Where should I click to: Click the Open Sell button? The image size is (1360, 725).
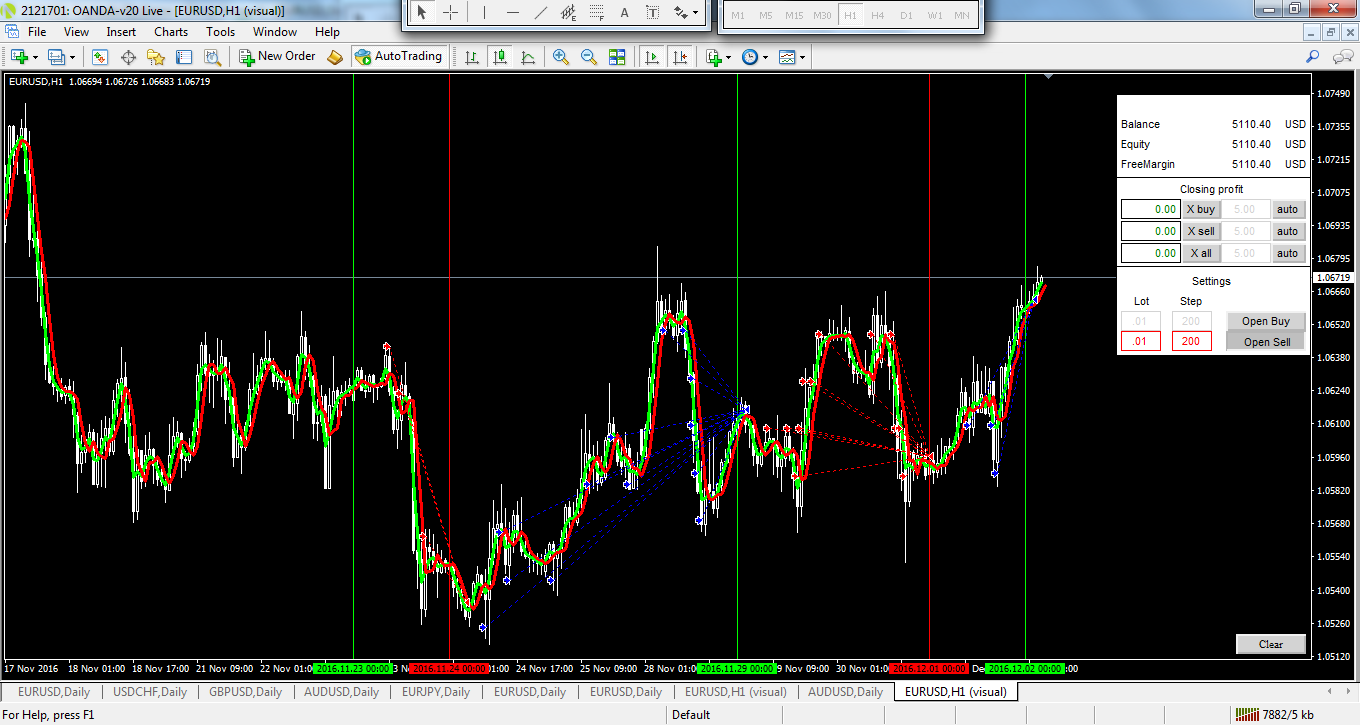(x=1266, y=342)
